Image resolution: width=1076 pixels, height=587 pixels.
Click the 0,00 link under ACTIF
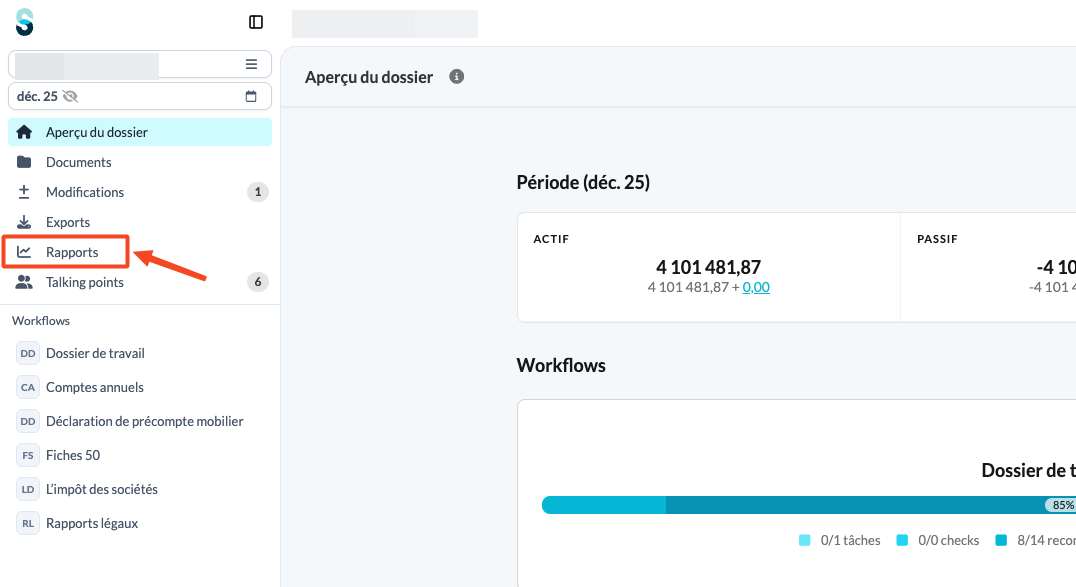pos(756,287)
